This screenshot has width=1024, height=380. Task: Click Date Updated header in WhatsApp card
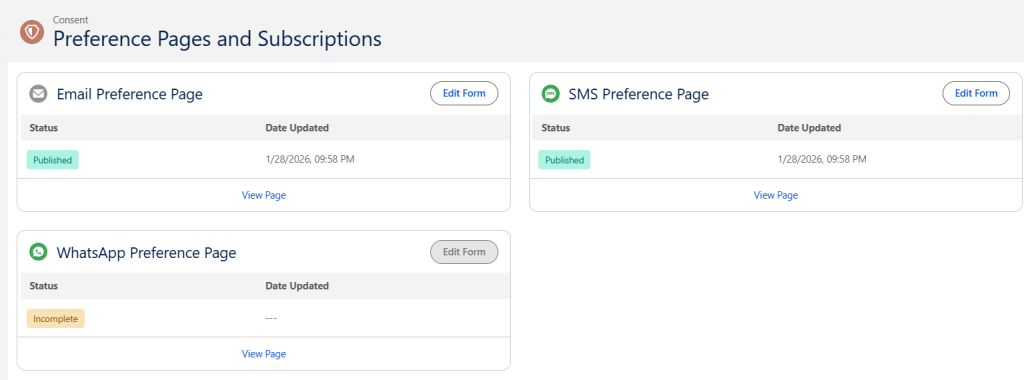[x=297, y=286]
